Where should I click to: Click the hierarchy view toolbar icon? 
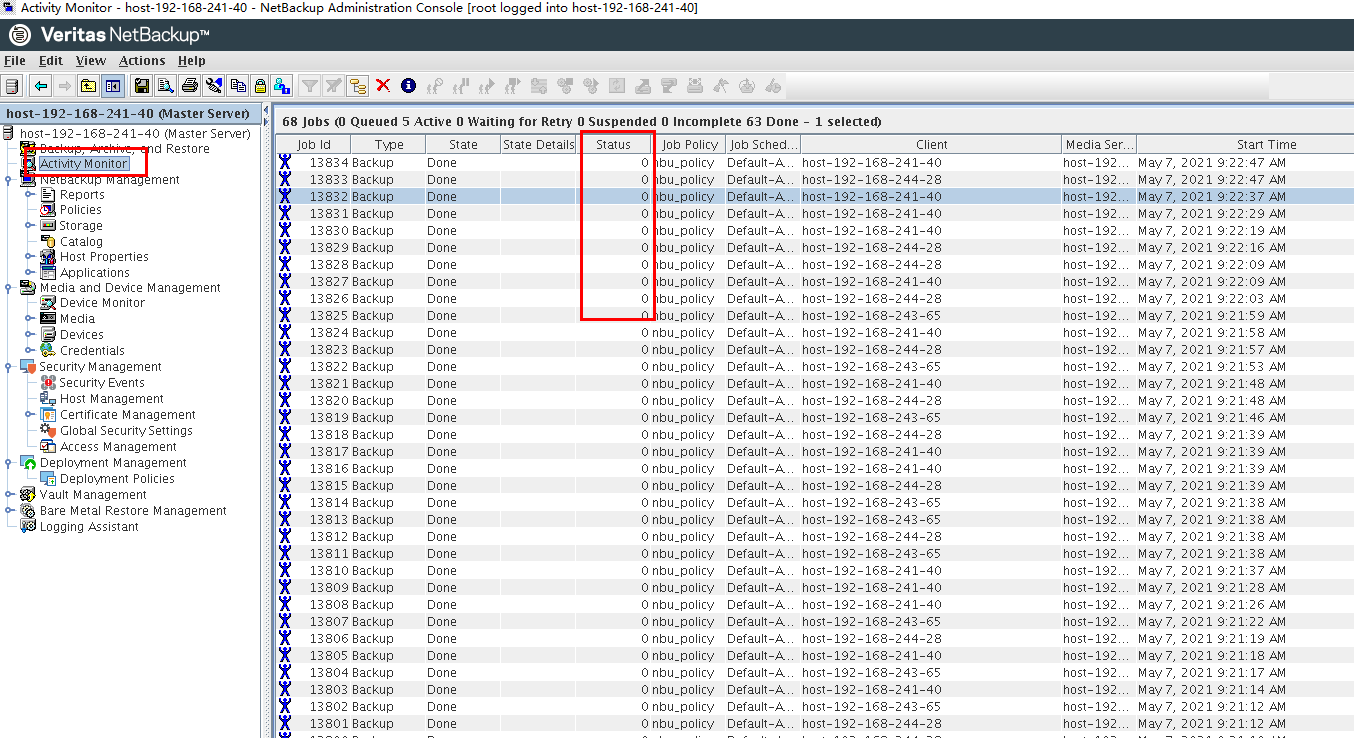coord(358,86)
